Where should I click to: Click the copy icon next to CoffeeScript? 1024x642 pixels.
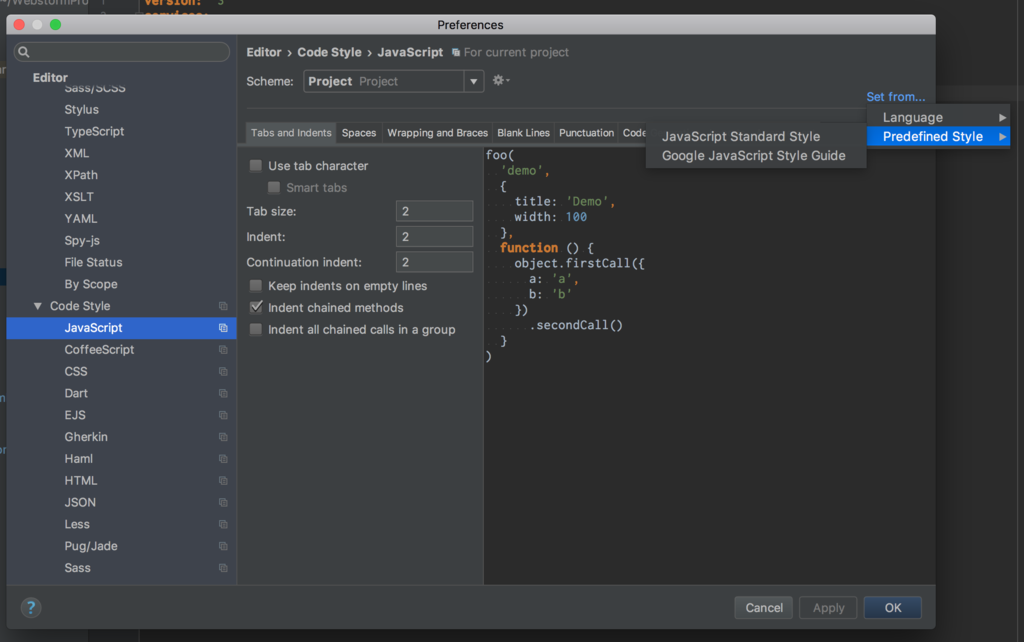point(223,349)
